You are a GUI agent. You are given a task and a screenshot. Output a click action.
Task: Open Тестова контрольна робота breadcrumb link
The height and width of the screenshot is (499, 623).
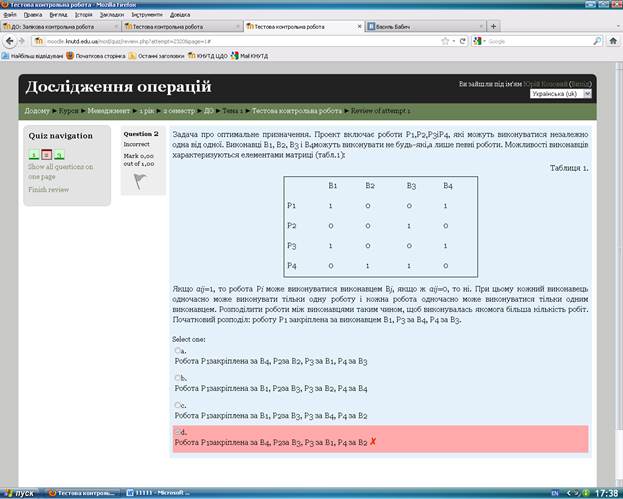click(296, 111)
